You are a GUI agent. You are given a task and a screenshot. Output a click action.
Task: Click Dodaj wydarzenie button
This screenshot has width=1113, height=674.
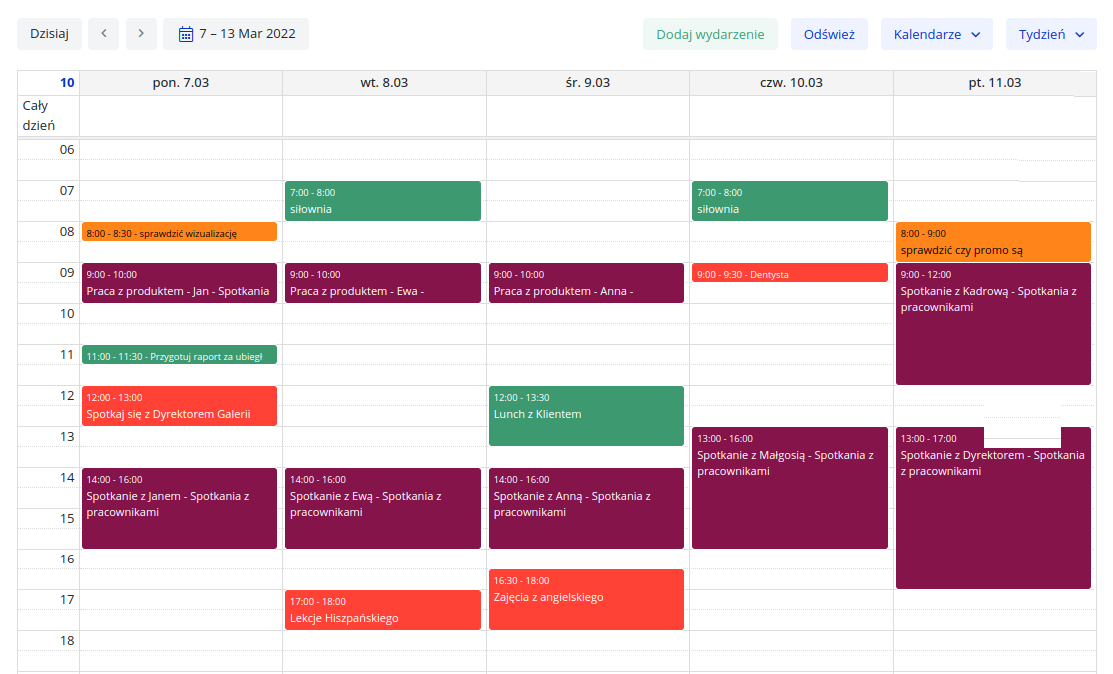pyautogui.click(x=710, y=34)
